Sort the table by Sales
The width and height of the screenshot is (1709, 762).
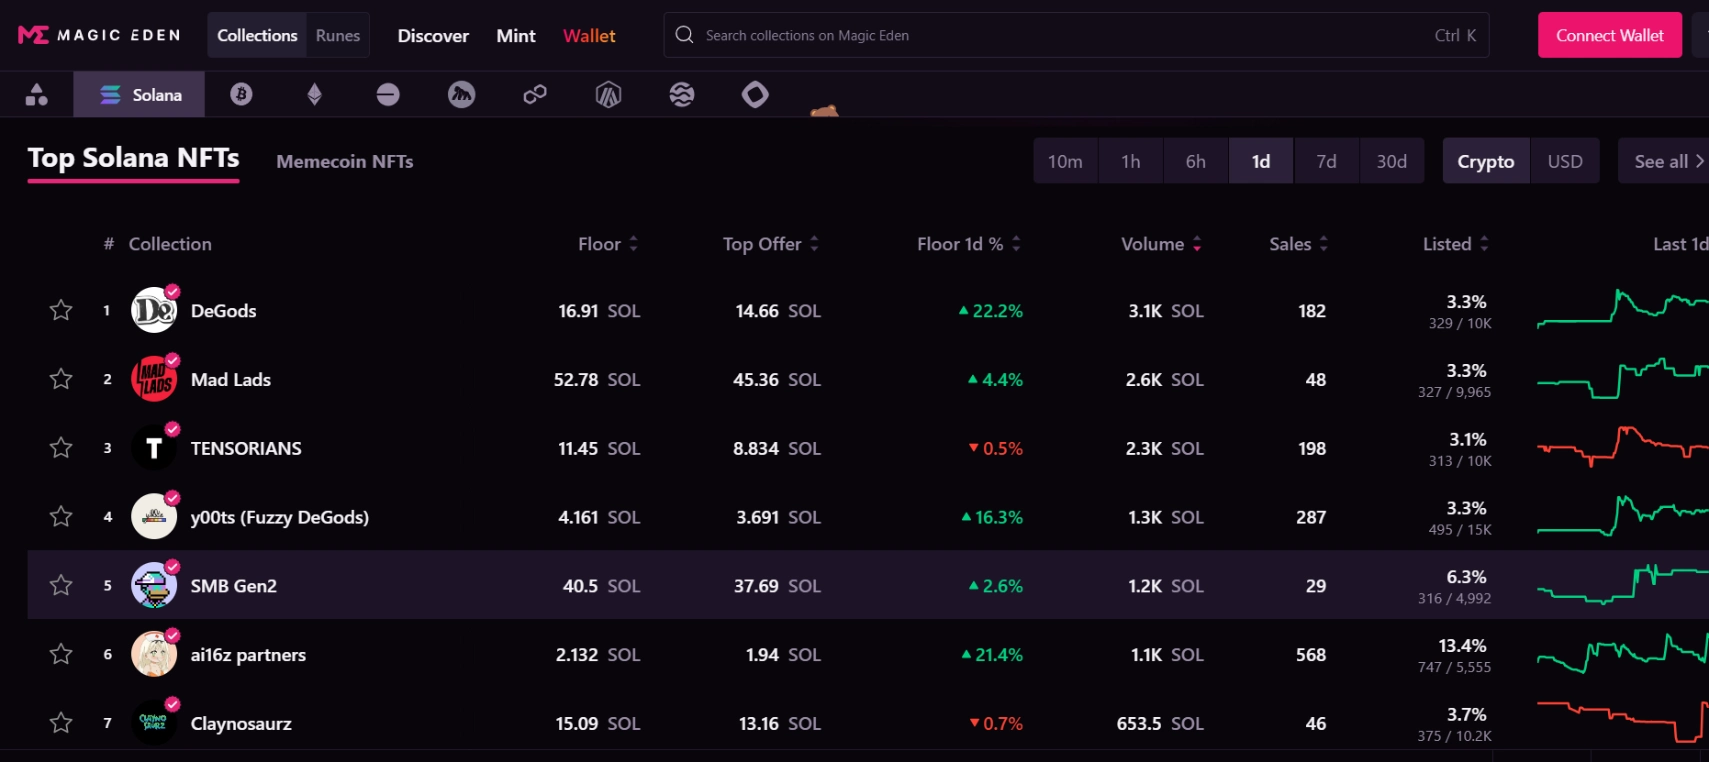tap(1299, 244)
